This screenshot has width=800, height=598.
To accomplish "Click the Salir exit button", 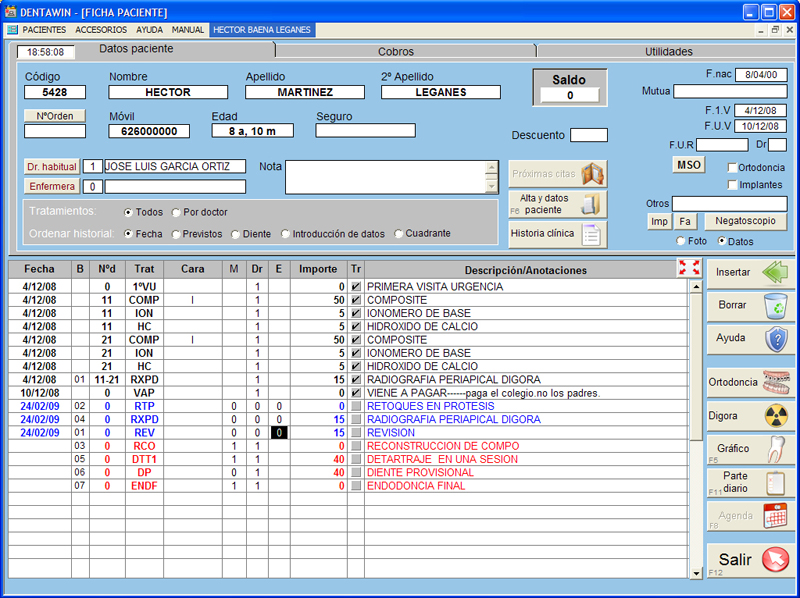I will (x=750, y=560).
